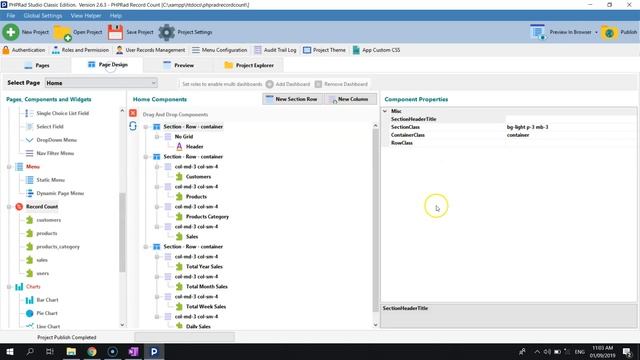
Task: Click the left widgets panel scrollbar
Action: (122, 232)
